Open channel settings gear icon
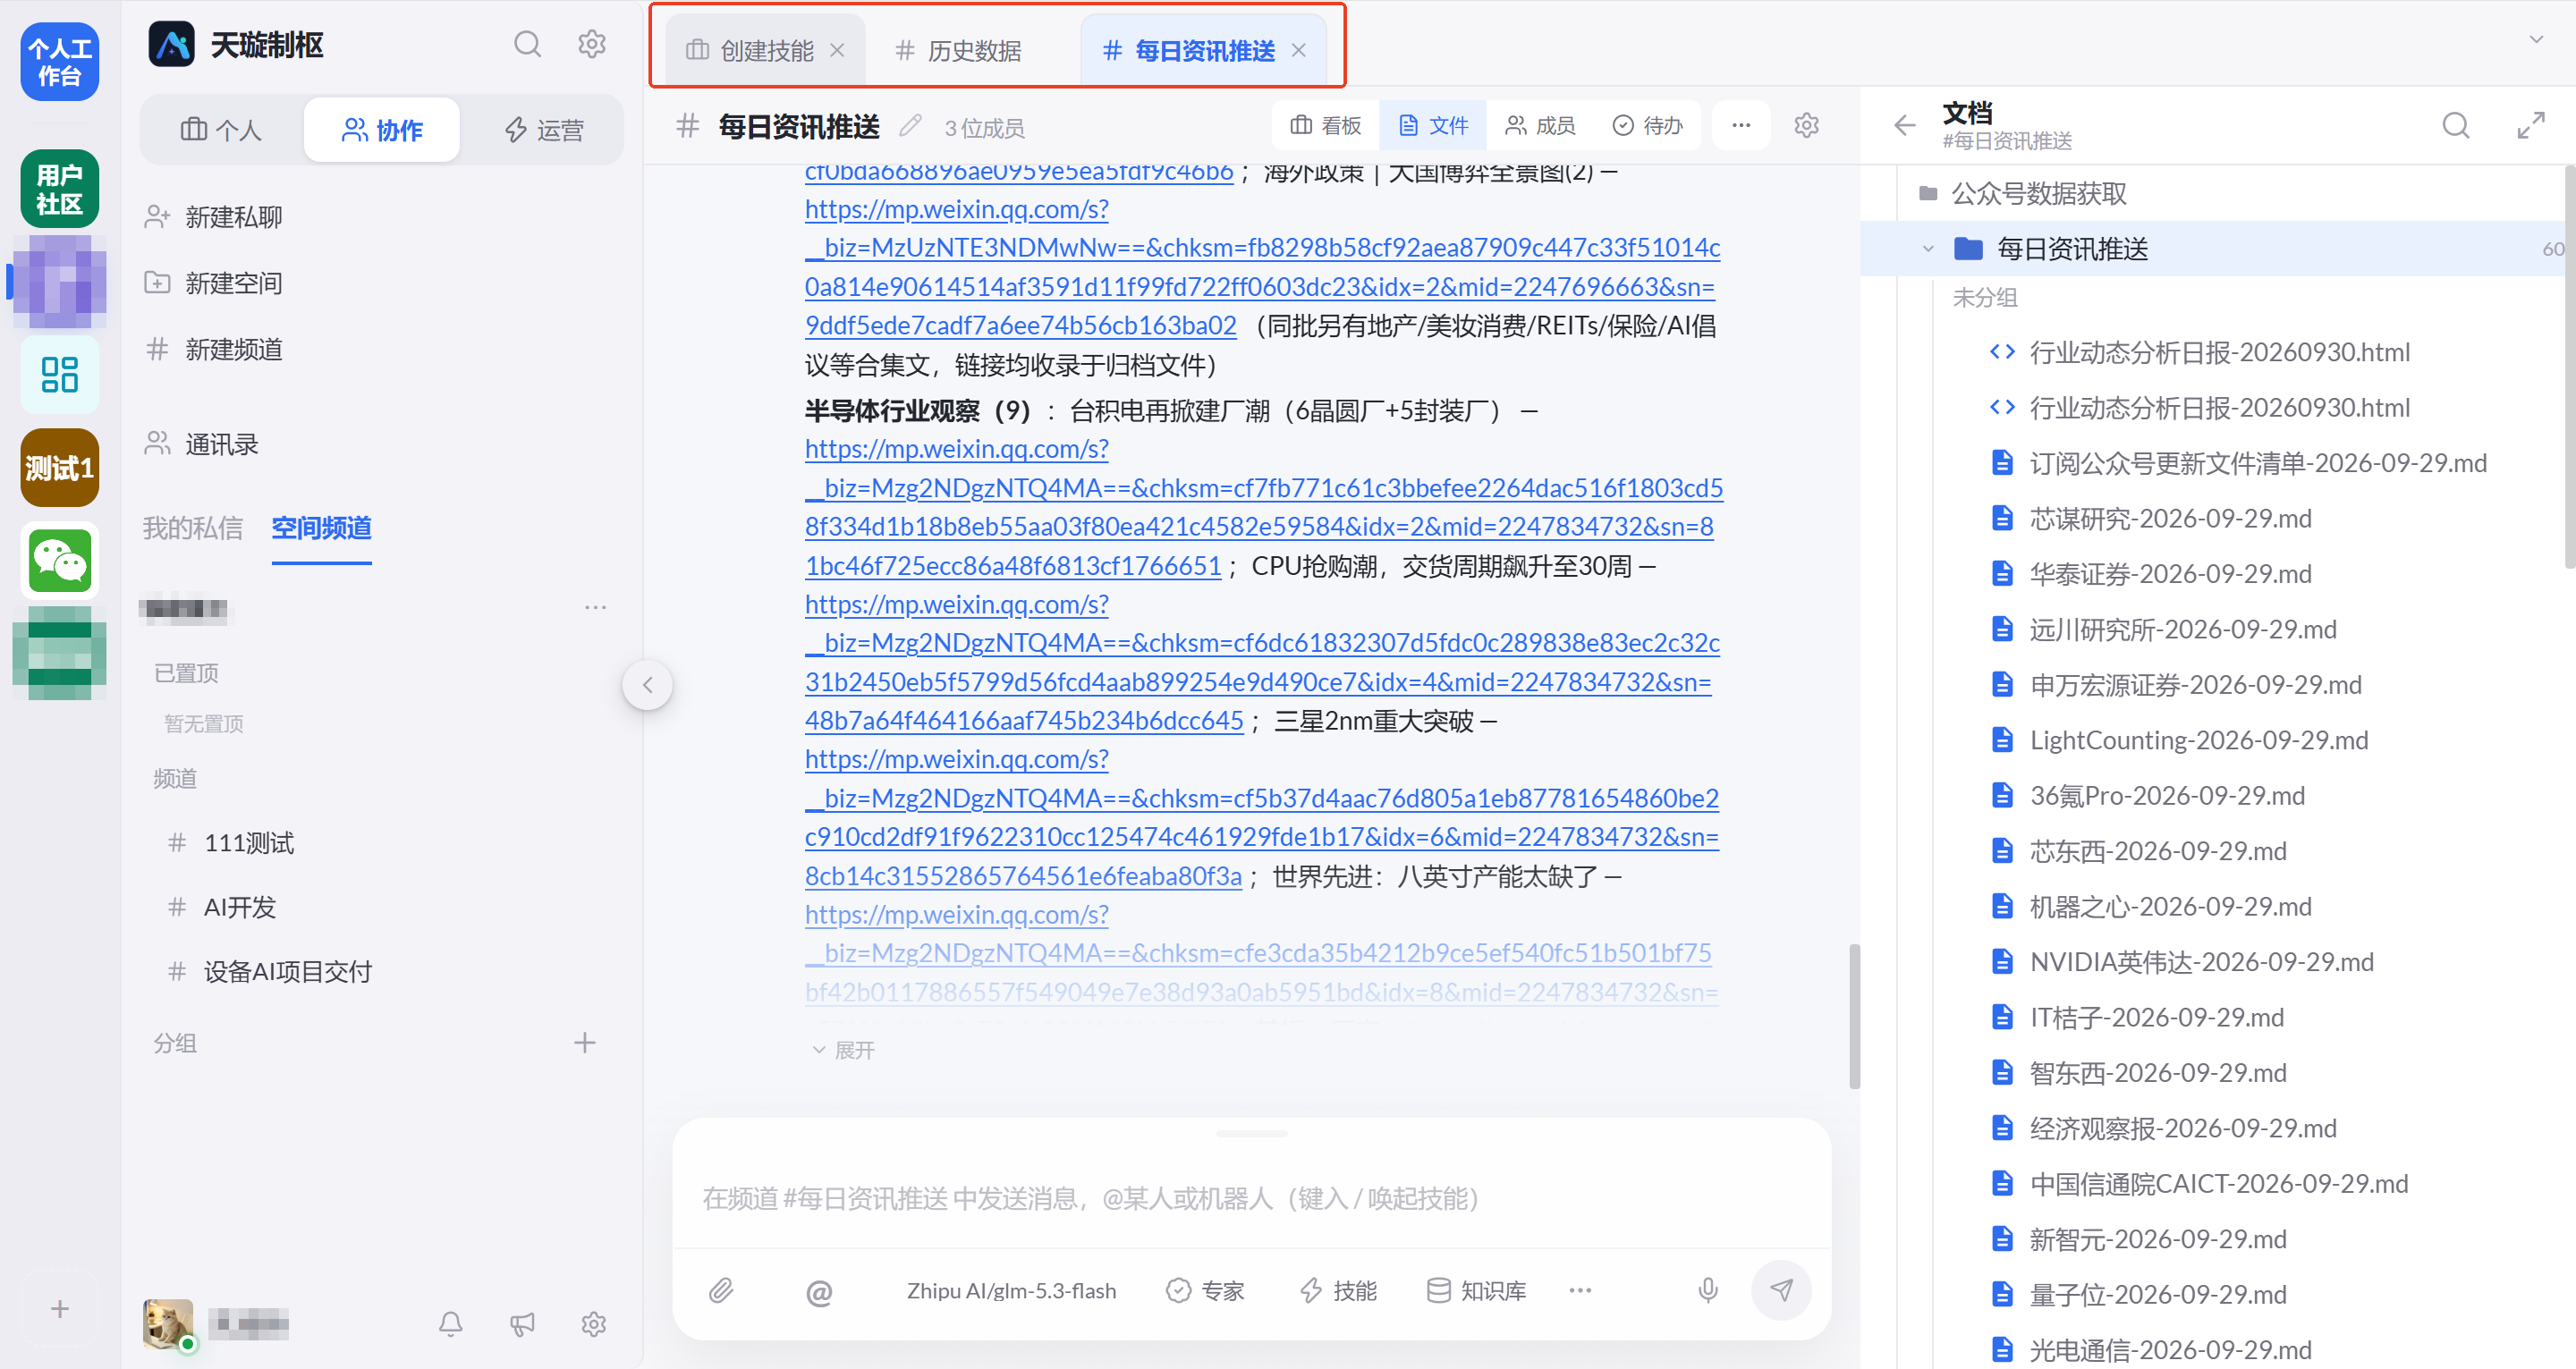This screenshot has width=2576, height=1369. tap(1806, 126)
